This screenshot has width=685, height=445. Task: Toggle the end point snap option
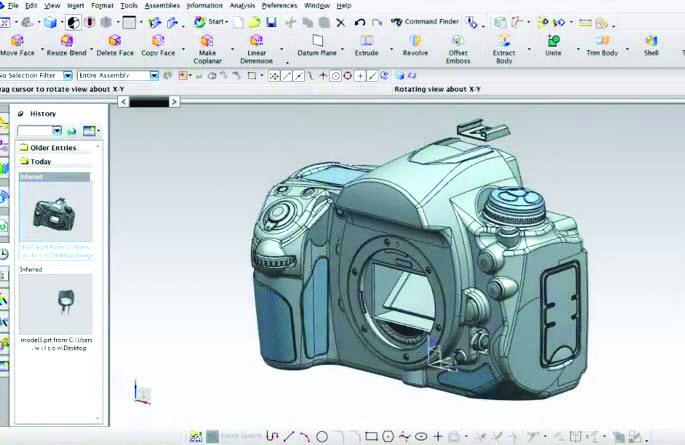(287, 76)
